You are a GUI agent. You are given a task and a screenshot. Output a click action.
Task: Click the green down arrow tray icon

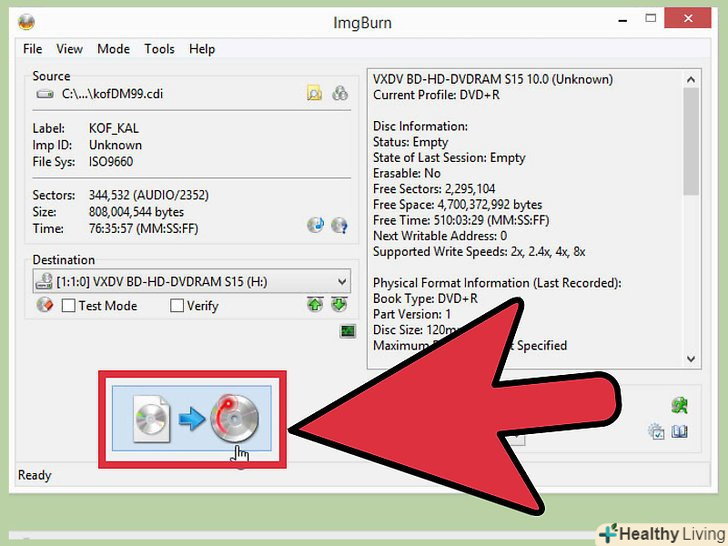pos(339,305)
